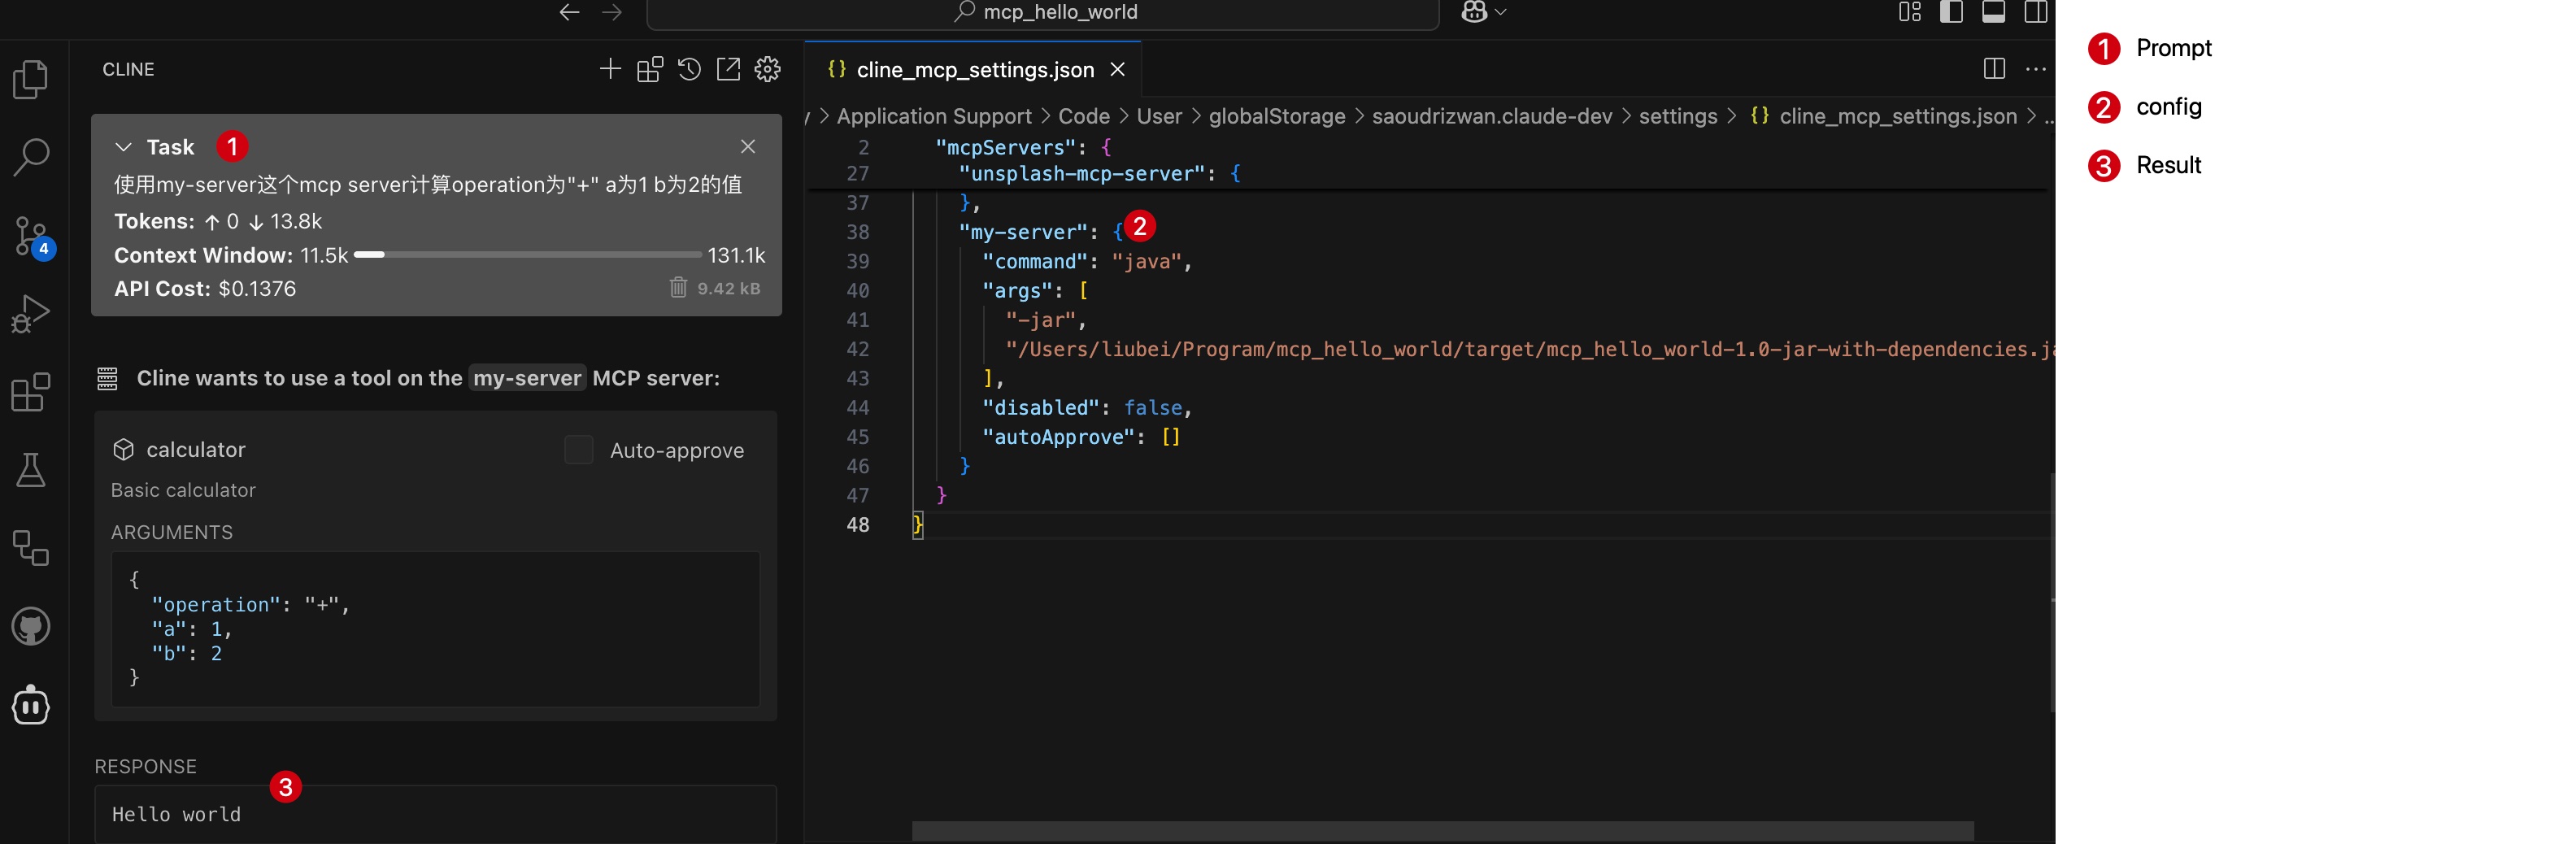This screenshot has width=2576, height=844.
Task: Click the editor horizontal scrollbar
Action: 1443,831
